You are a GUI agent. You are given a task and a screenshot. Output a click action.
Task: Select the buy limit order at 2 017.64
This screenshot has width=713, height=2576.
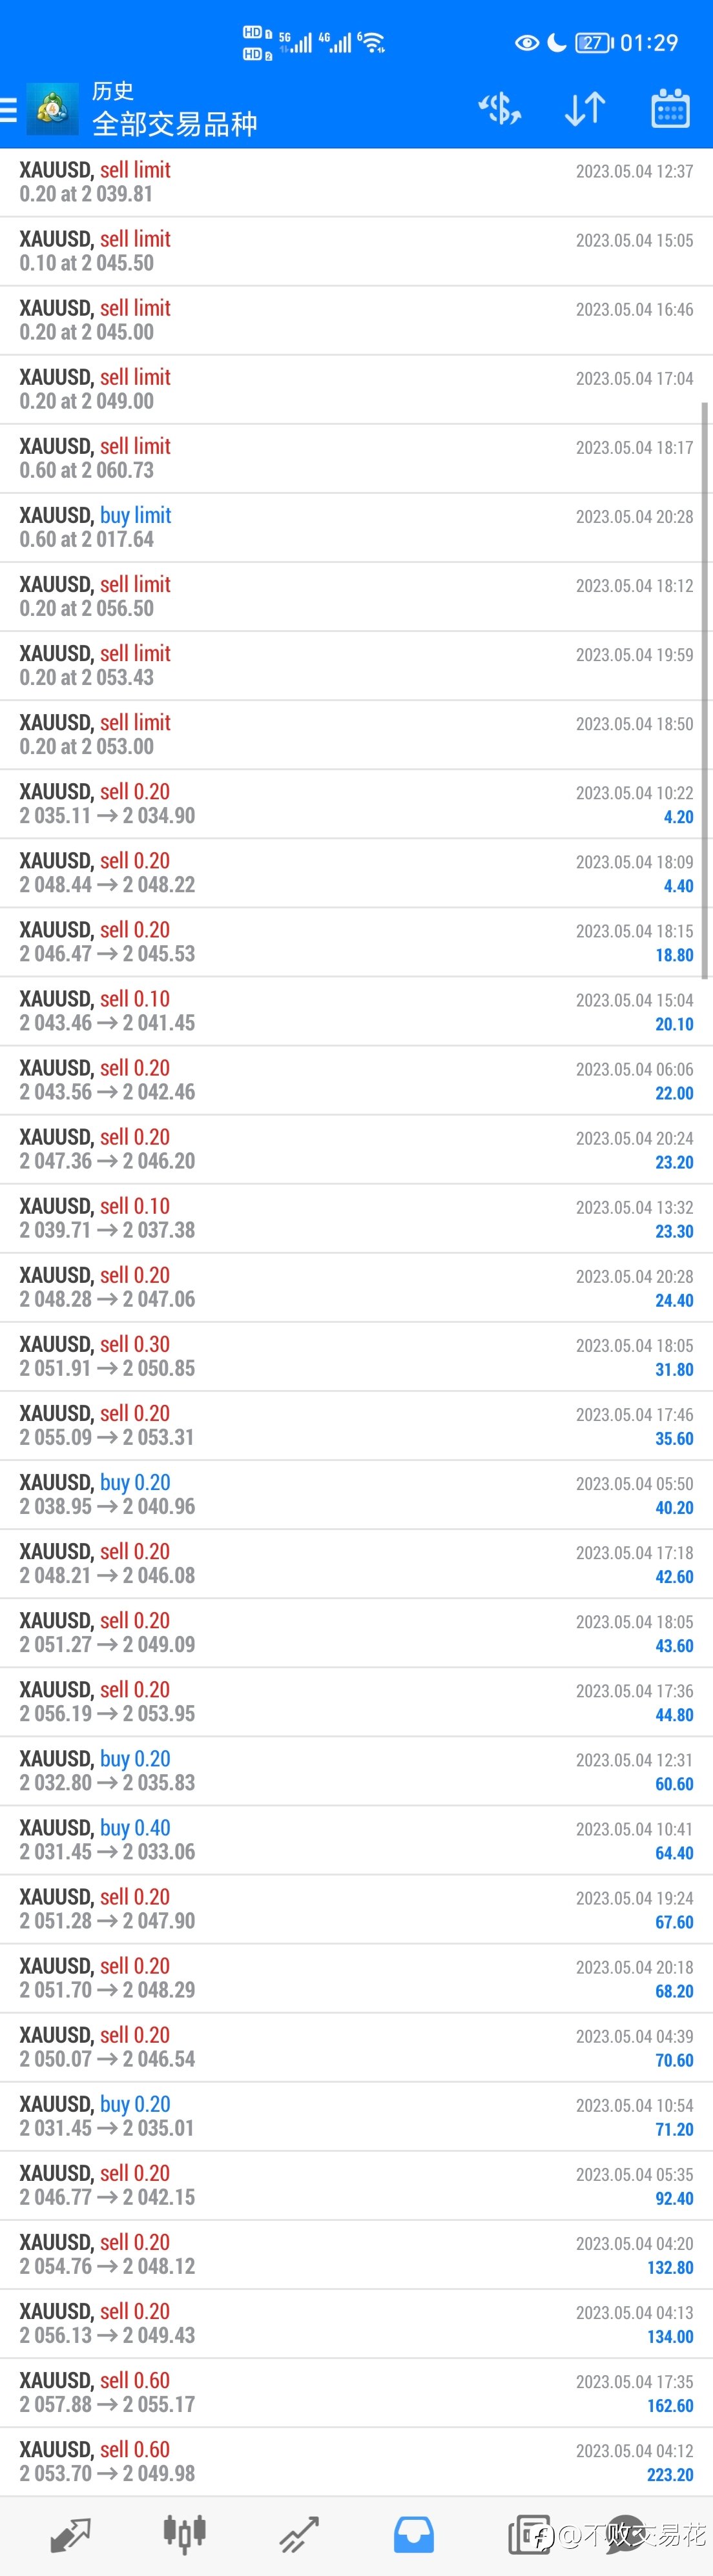pos(356,527)
